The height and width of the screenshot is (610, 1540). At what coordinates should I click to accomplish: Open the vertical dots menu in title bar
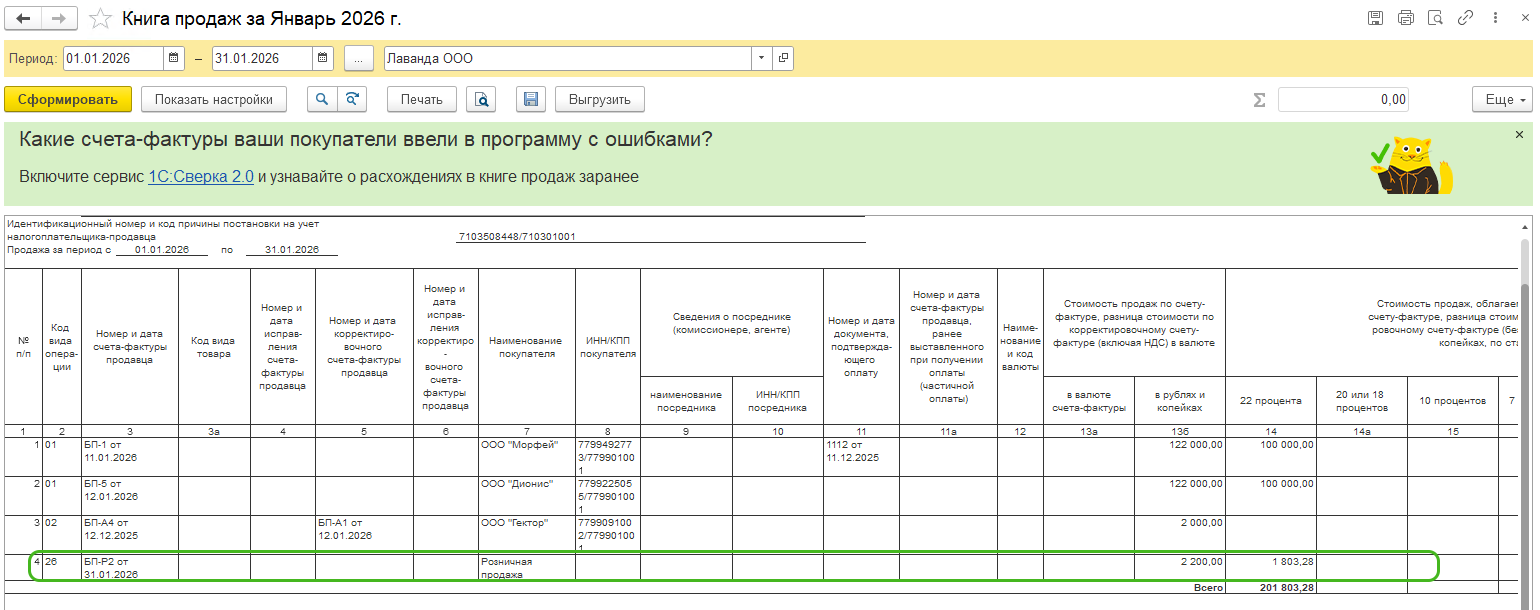(1496, 18)
